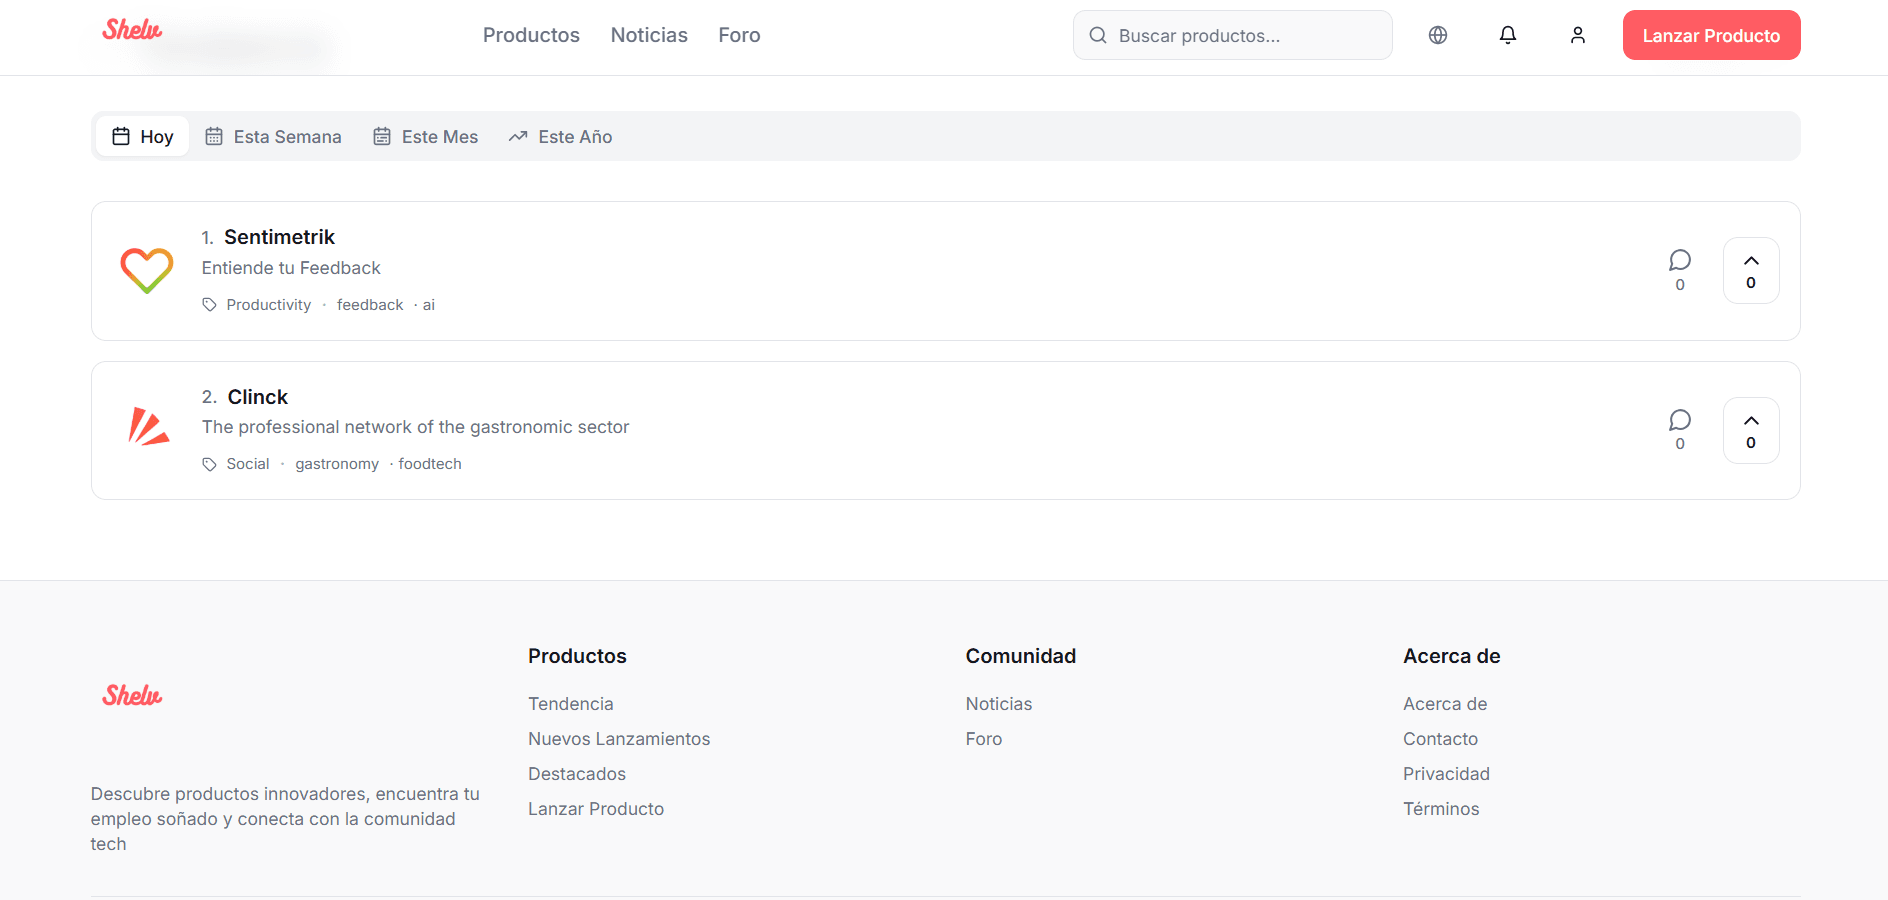Click the Clinck product logo
Screen dimensions: 1888x900
(x=148, y=427)
